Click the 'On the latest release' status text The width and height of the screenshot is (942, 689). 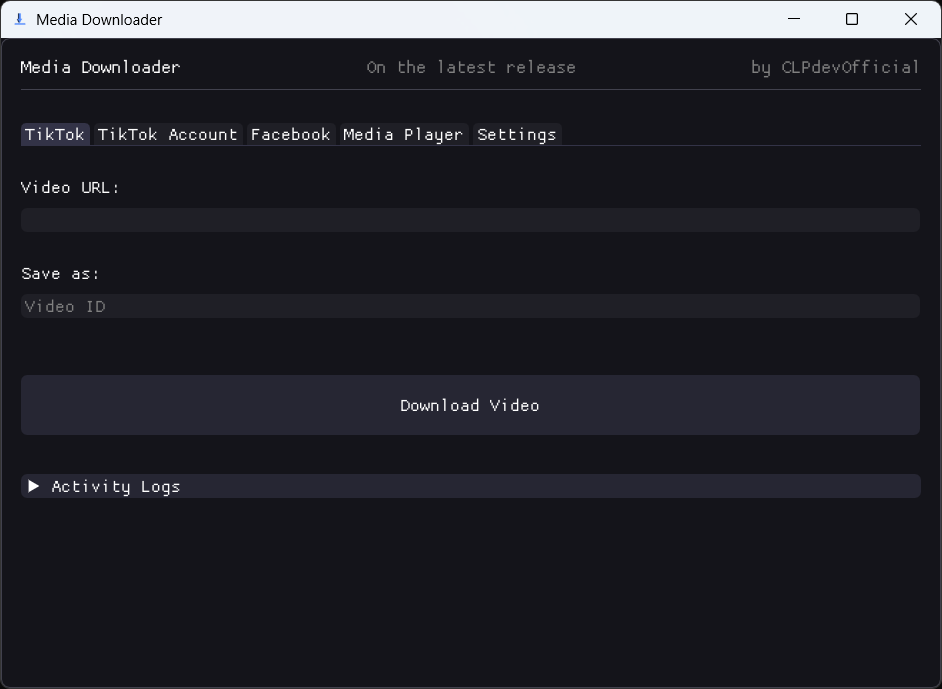click(x=471, y=67)
